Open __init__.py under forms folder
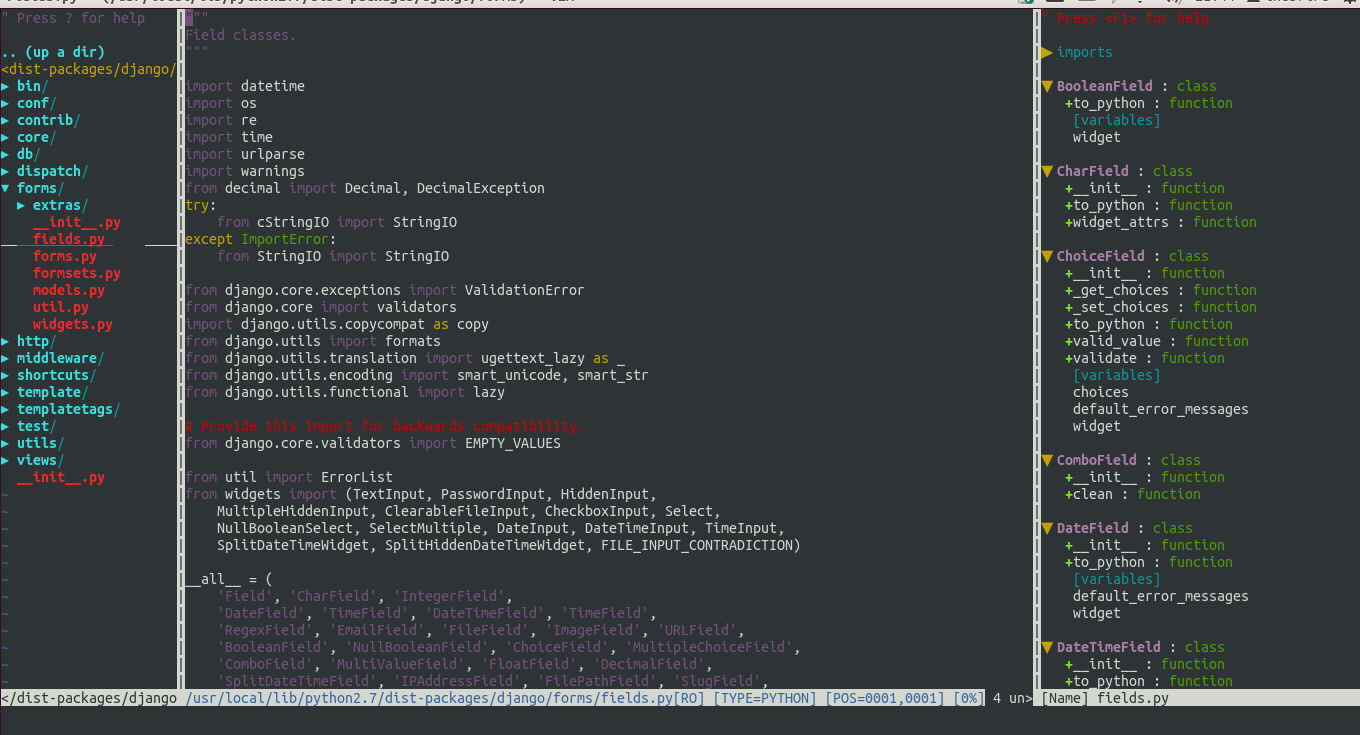This screenshot has height=735, width=1360. pos(77,222)
